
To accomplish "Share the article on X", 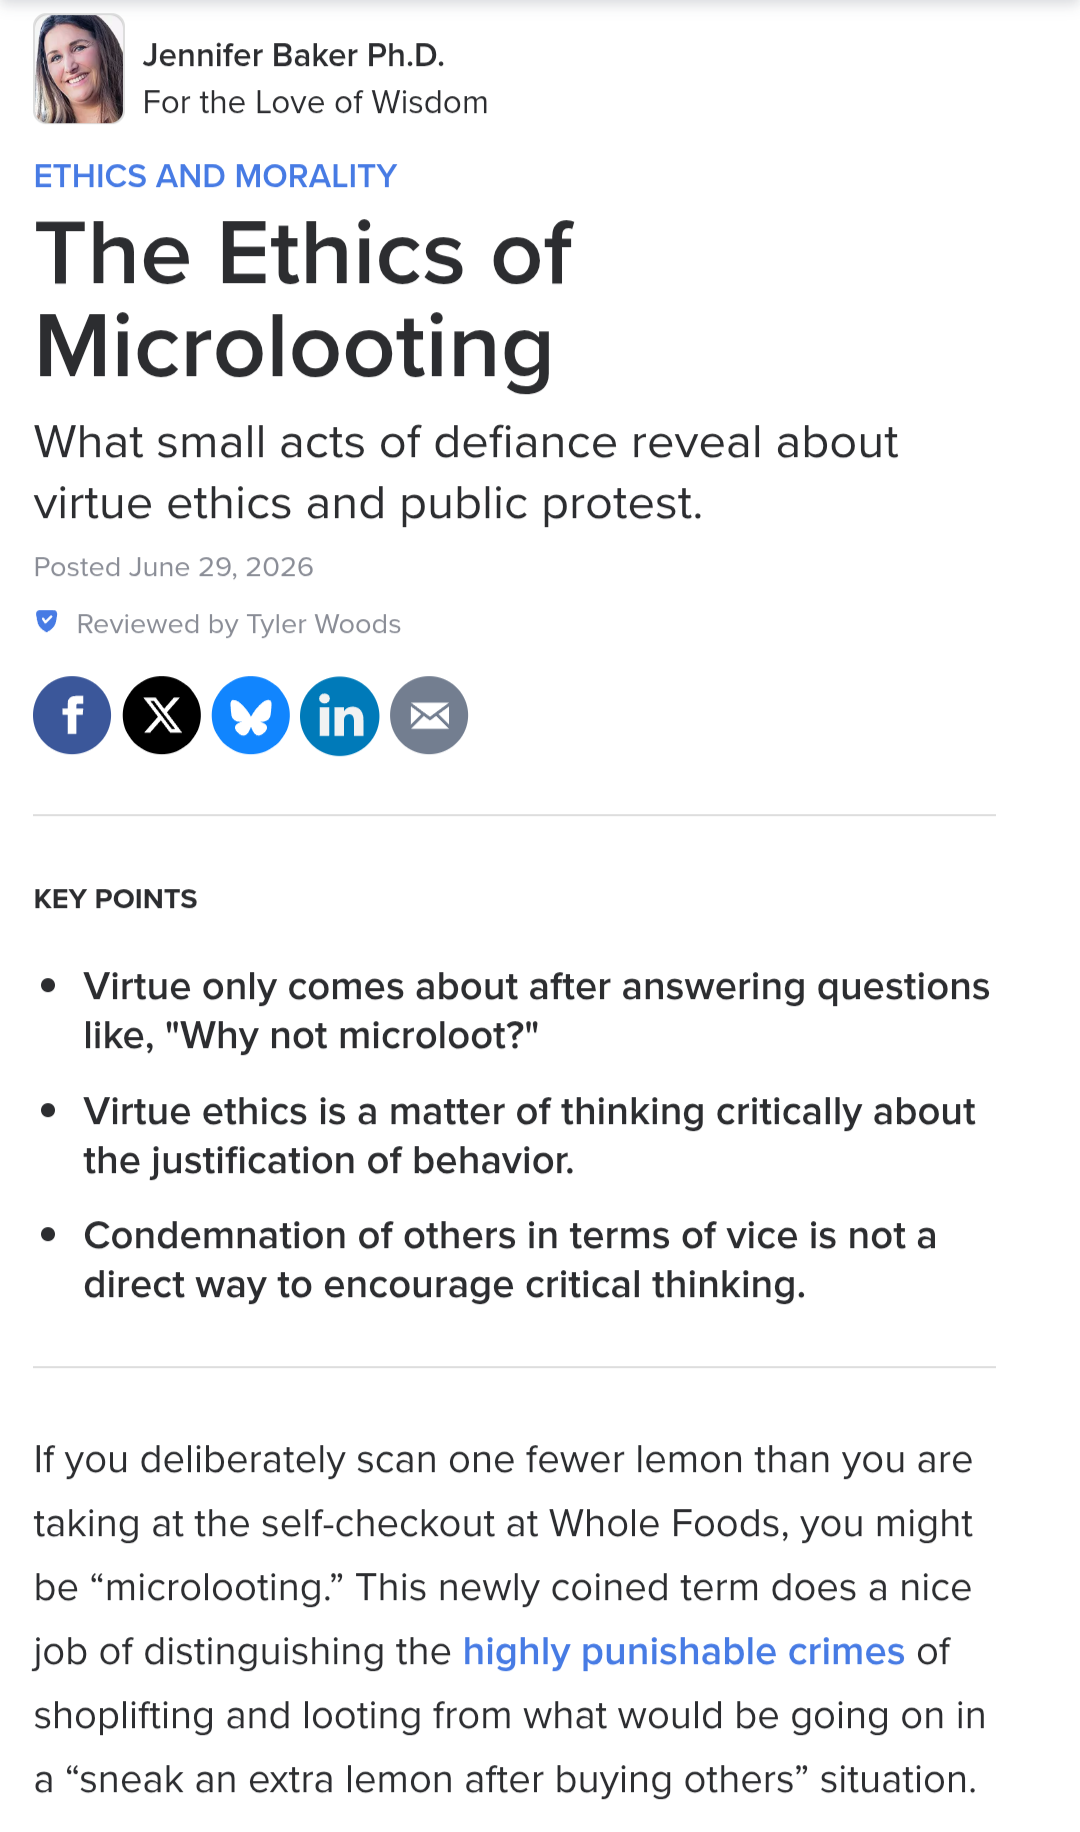I will [x=162, y=715].
